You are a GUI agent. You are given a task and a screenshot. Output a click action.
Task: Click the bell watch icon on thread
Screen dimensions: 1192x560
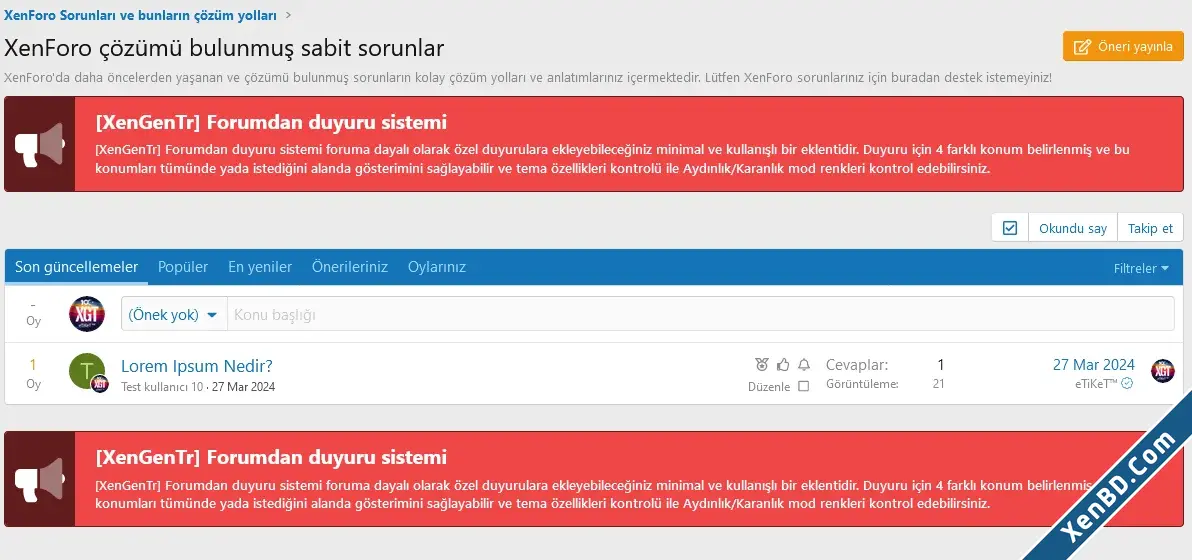(804, 365)
